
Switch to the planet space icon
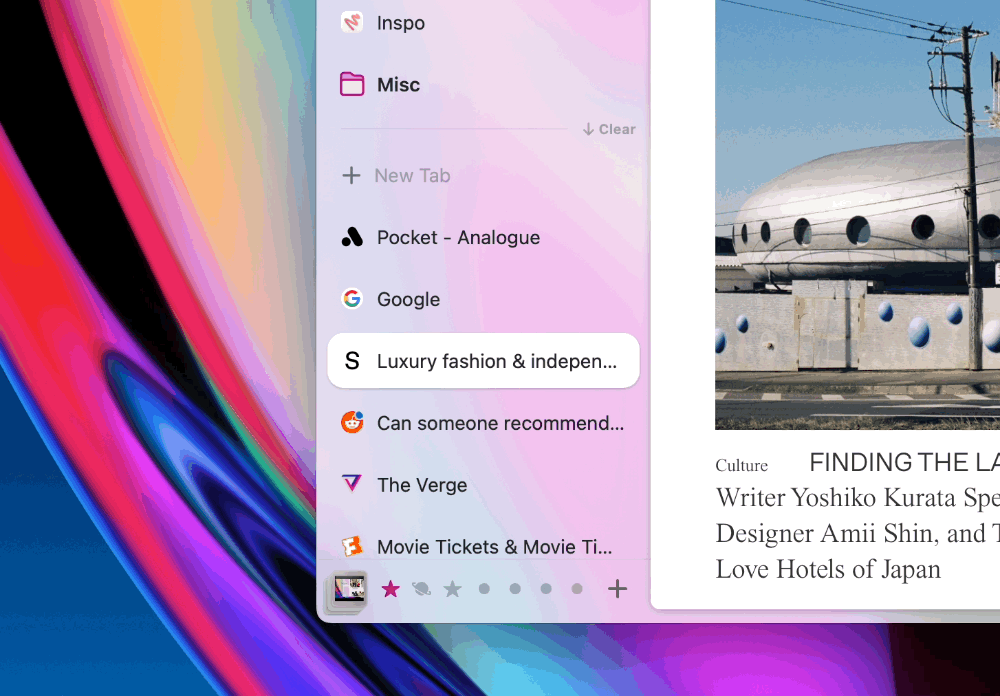[421, 589]
